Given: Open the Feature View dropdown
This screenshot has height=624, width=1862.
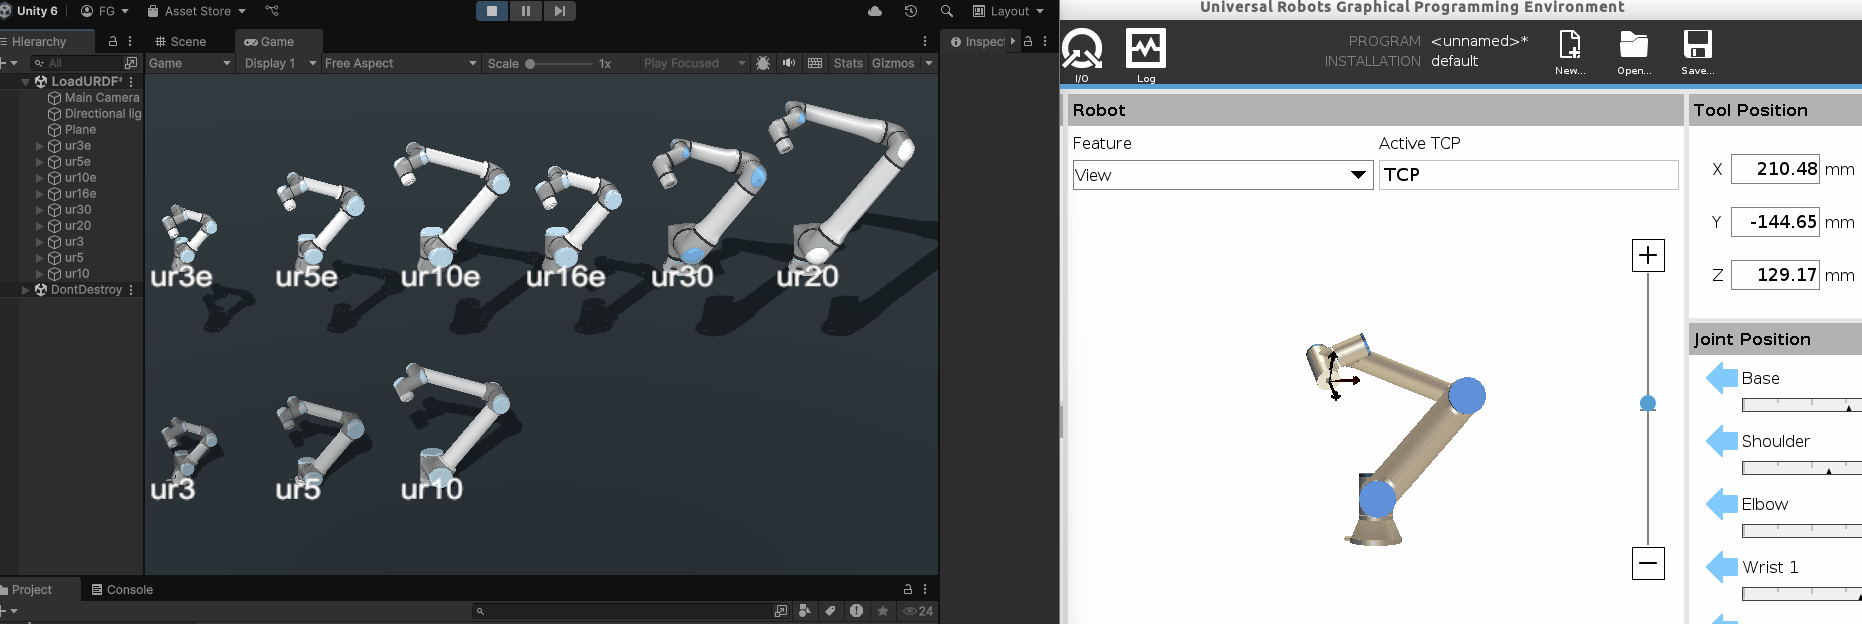Looking at the screenshot, I should tap(1222, 175).
